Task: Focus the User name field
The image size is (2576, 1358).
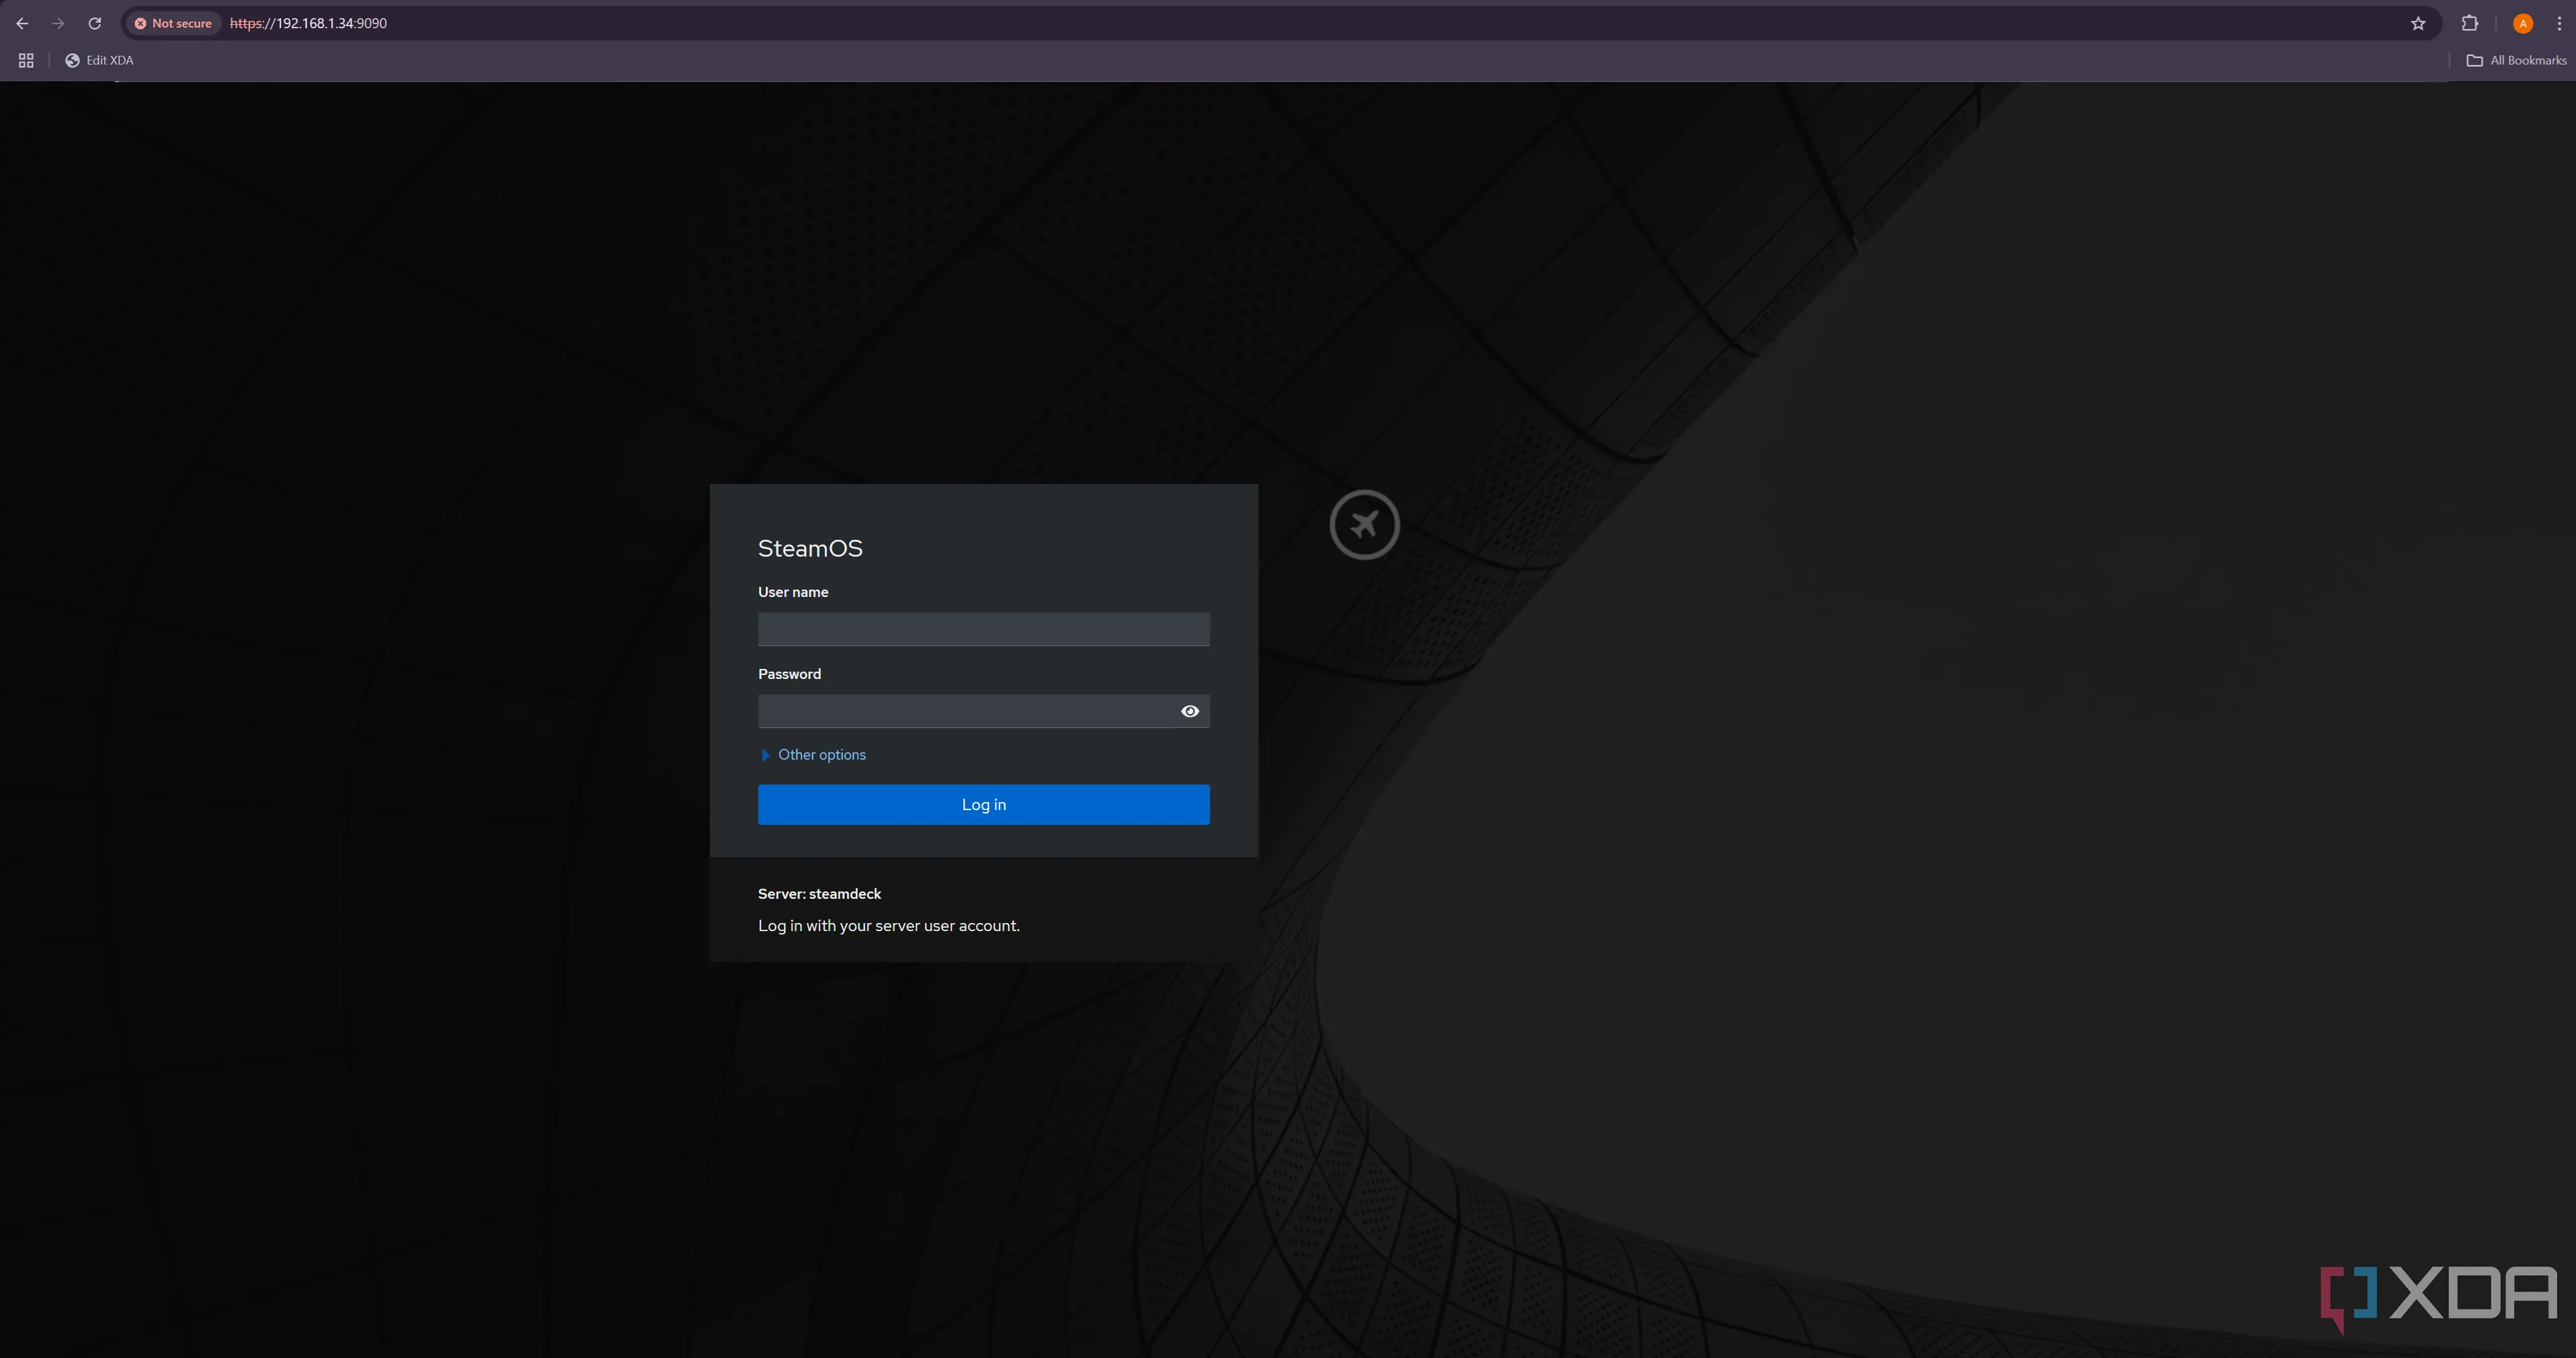Action: pyautogui.click(x=983, y=629)
